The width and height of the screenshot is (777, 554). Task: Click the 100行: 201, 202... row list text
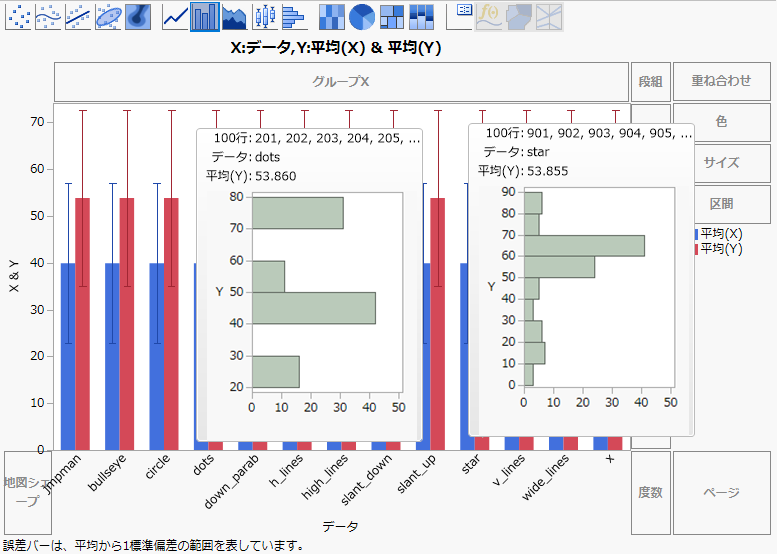click(x=317, y=138)
